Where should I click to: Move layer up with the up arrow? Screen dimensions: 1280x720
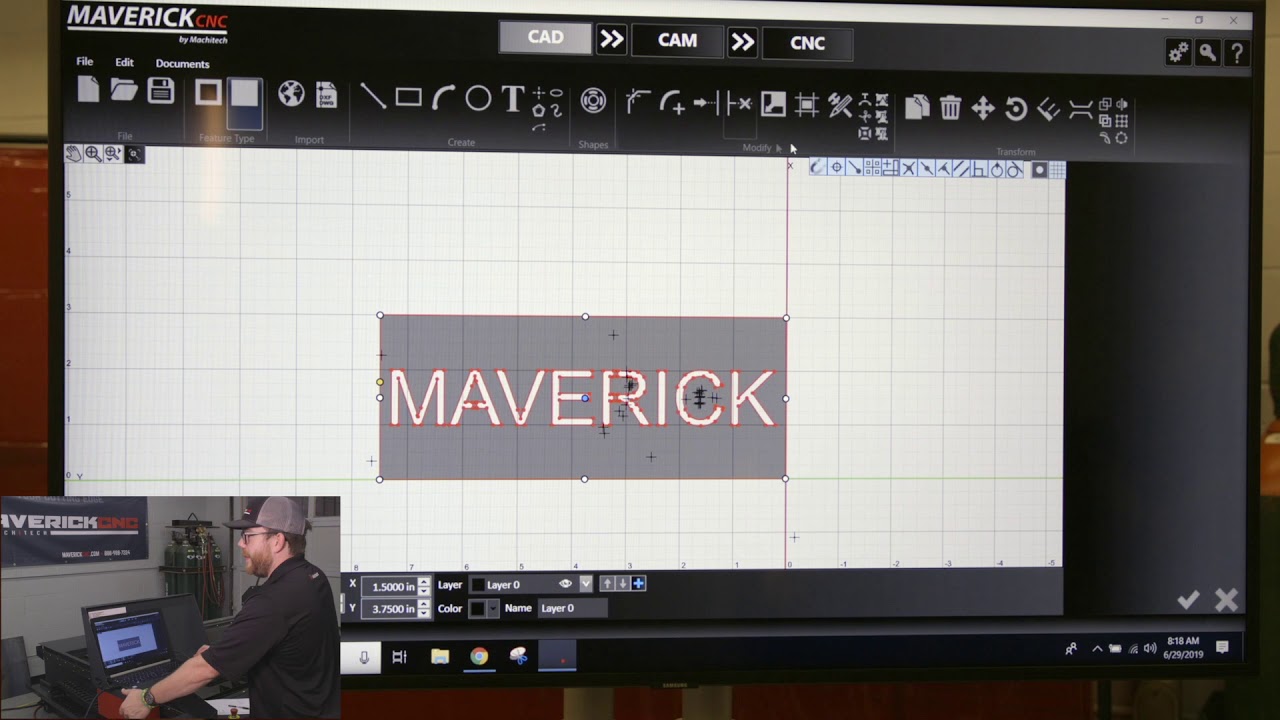tap(607, 584)
